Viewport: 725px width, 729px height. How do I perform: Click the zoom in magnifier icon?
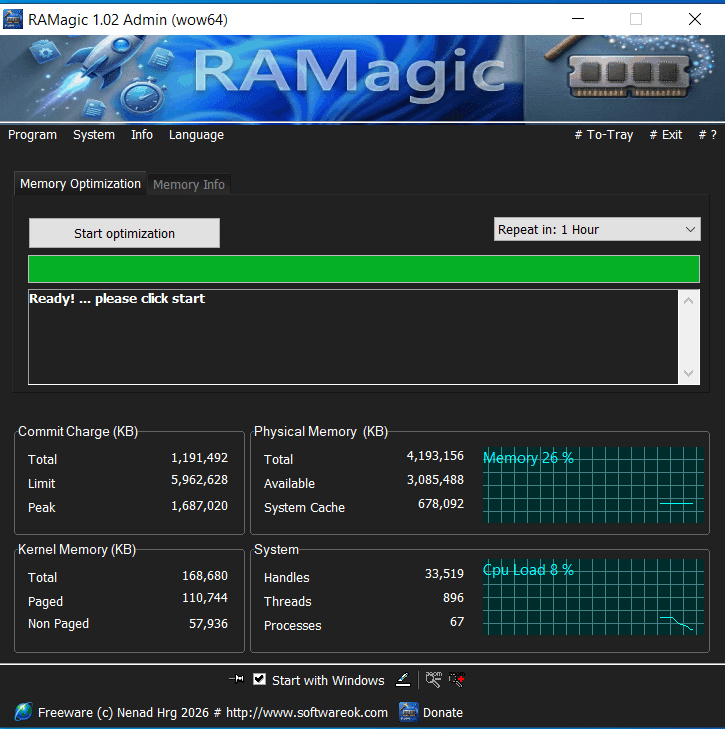(x=457, y=679)
